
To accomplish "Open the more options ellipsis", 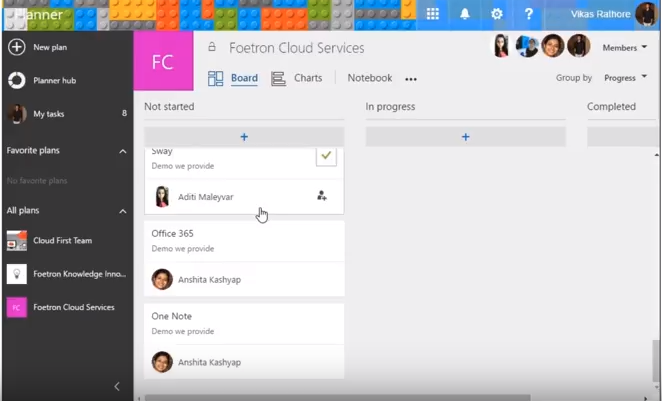I will tap(411, 79).
